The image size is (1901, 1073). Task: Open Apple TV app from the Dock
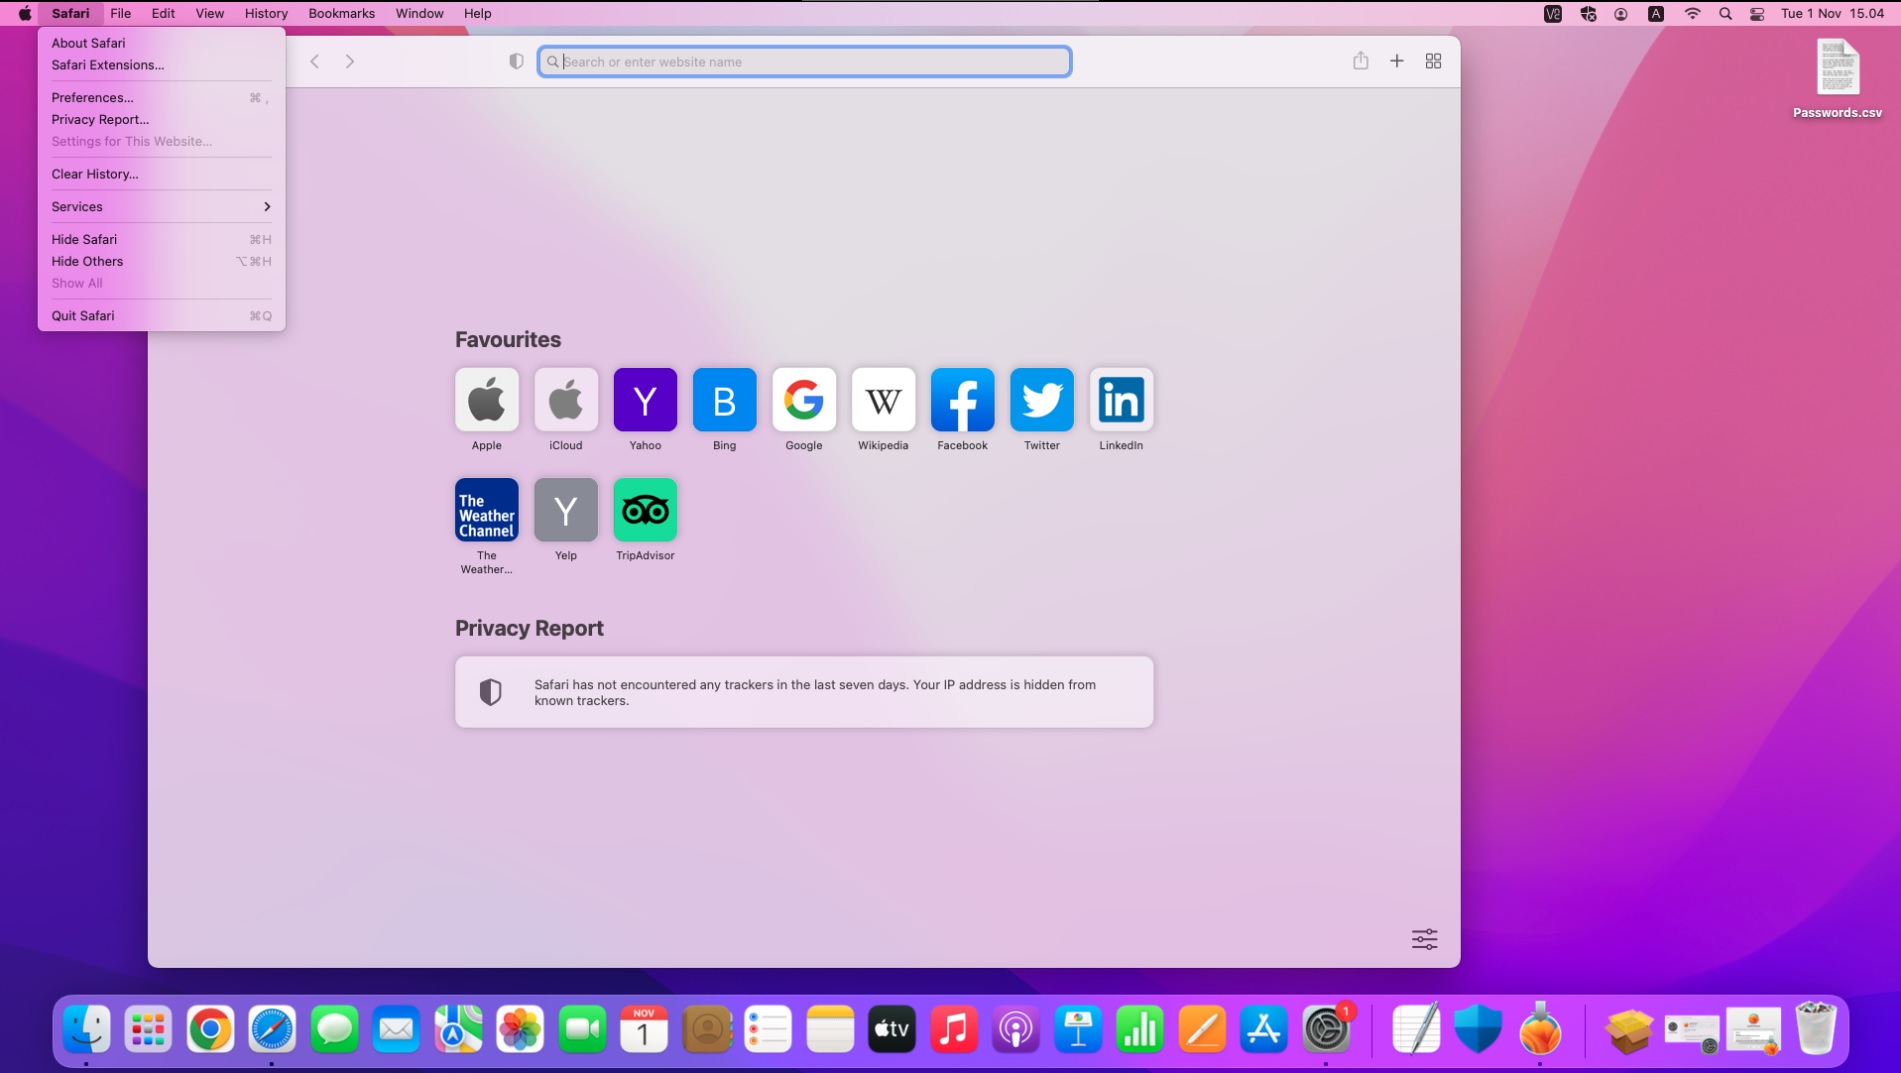892,1030
